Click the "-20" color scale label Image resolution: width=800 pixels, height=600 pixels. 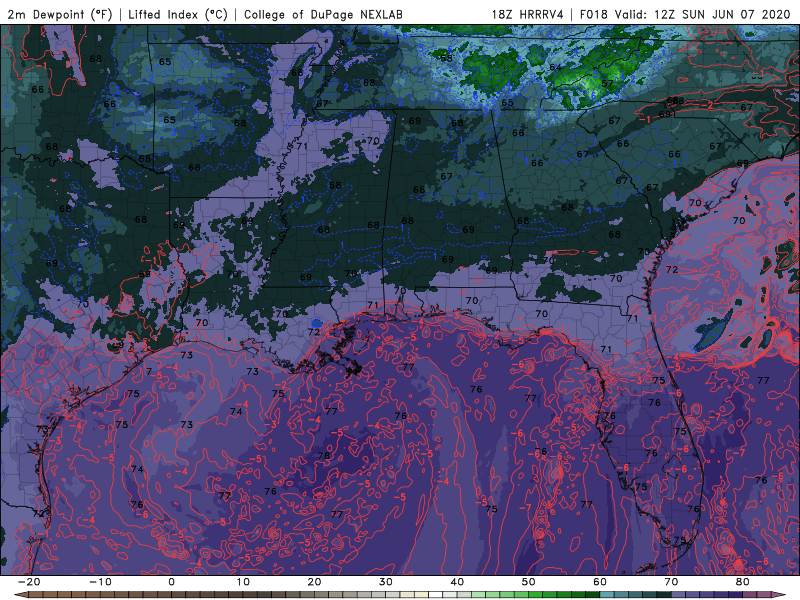[x=28, y=582]
